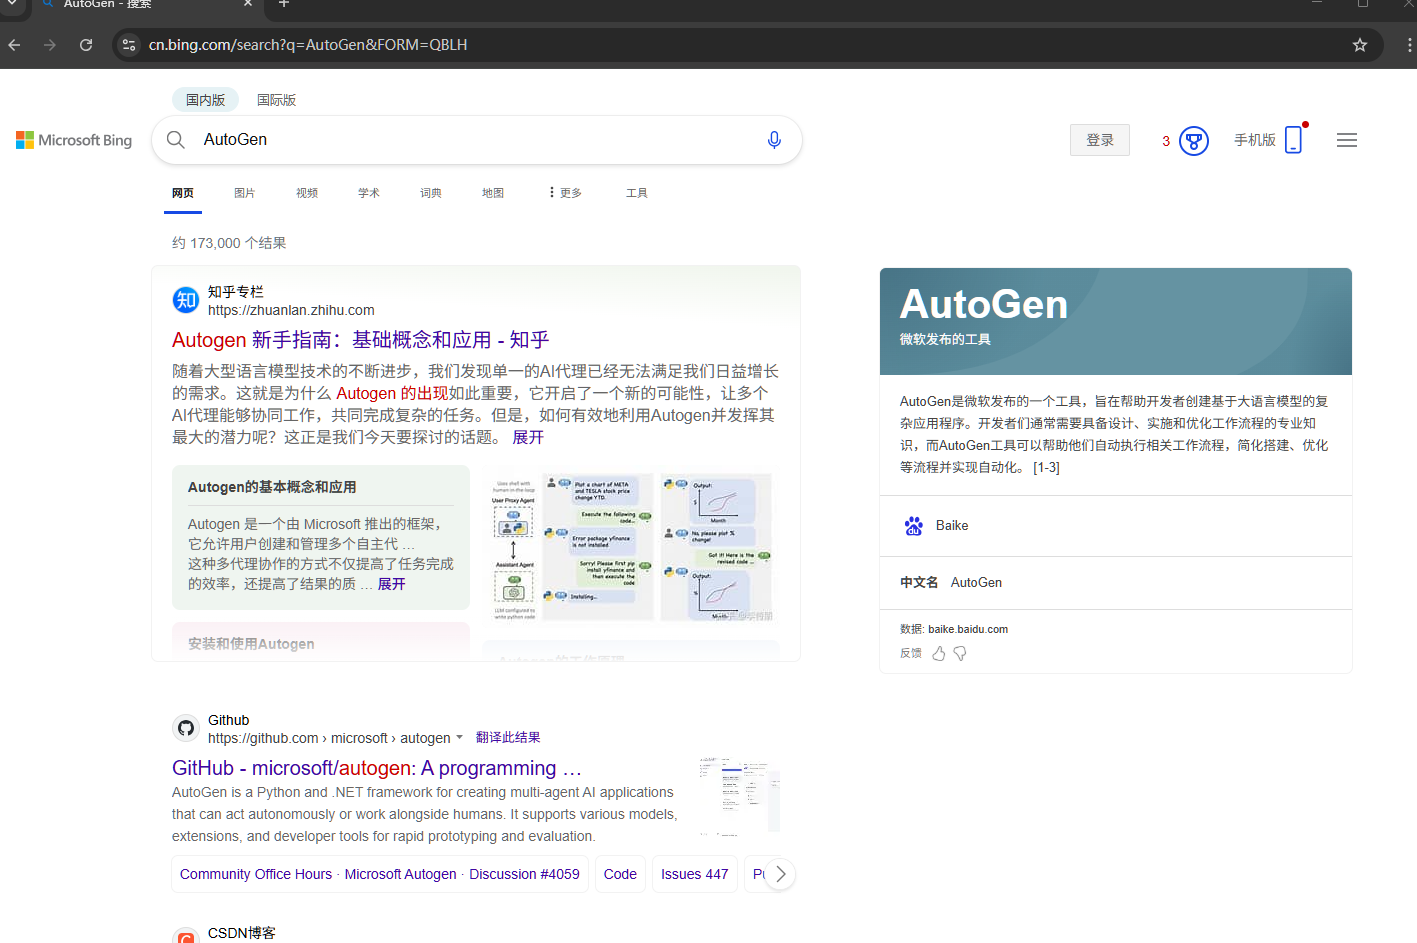
Task: Give thumbs down feedback on knowledge panel
Action: click(960, 653)
